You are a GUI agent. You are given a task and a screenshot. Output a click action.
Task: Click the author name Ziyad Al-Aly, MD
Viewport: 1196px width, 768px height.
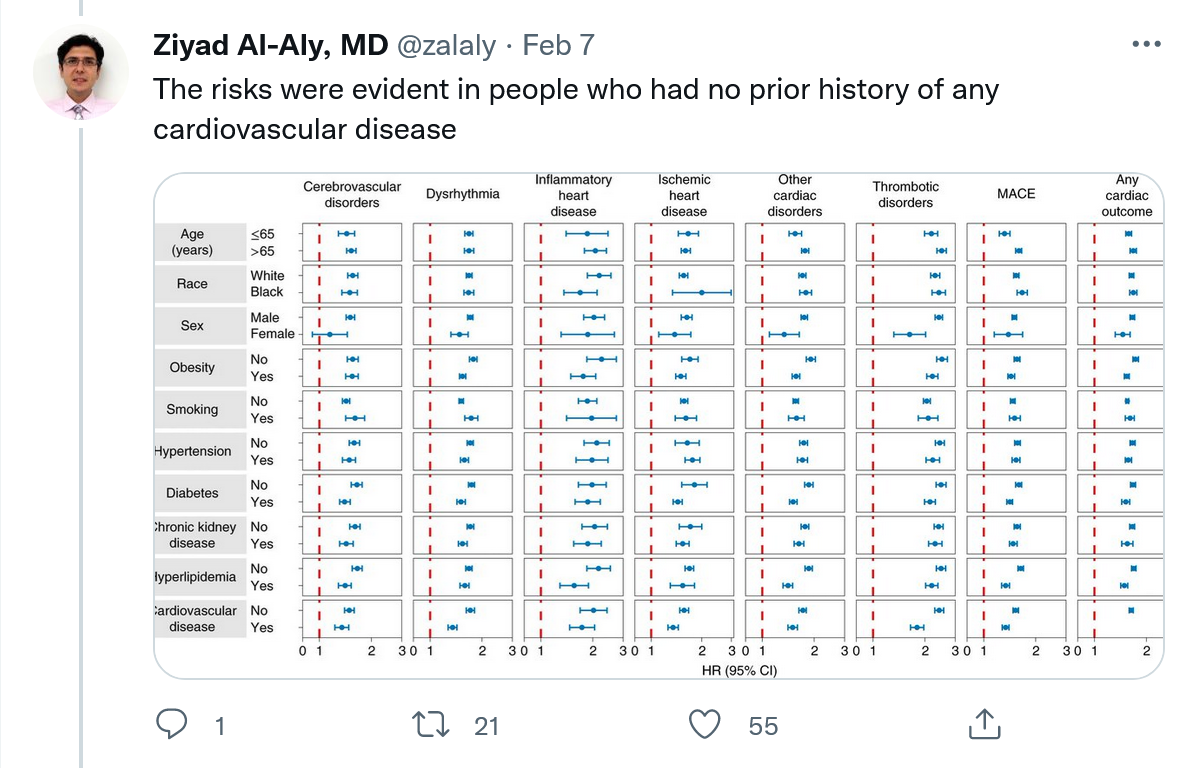point(270,46)
